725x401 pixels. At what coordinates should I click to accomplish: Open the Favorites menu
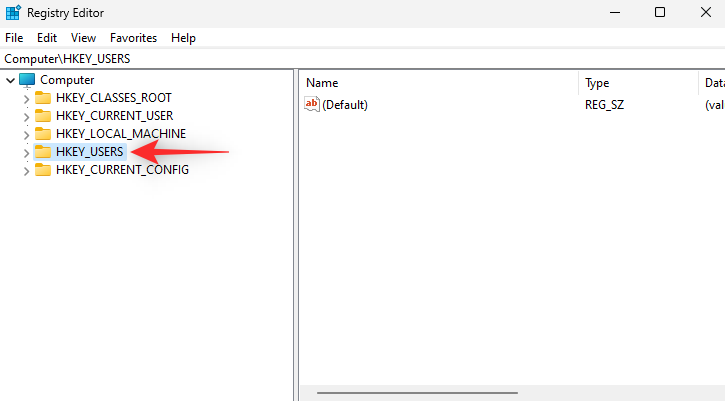(133, 38)
